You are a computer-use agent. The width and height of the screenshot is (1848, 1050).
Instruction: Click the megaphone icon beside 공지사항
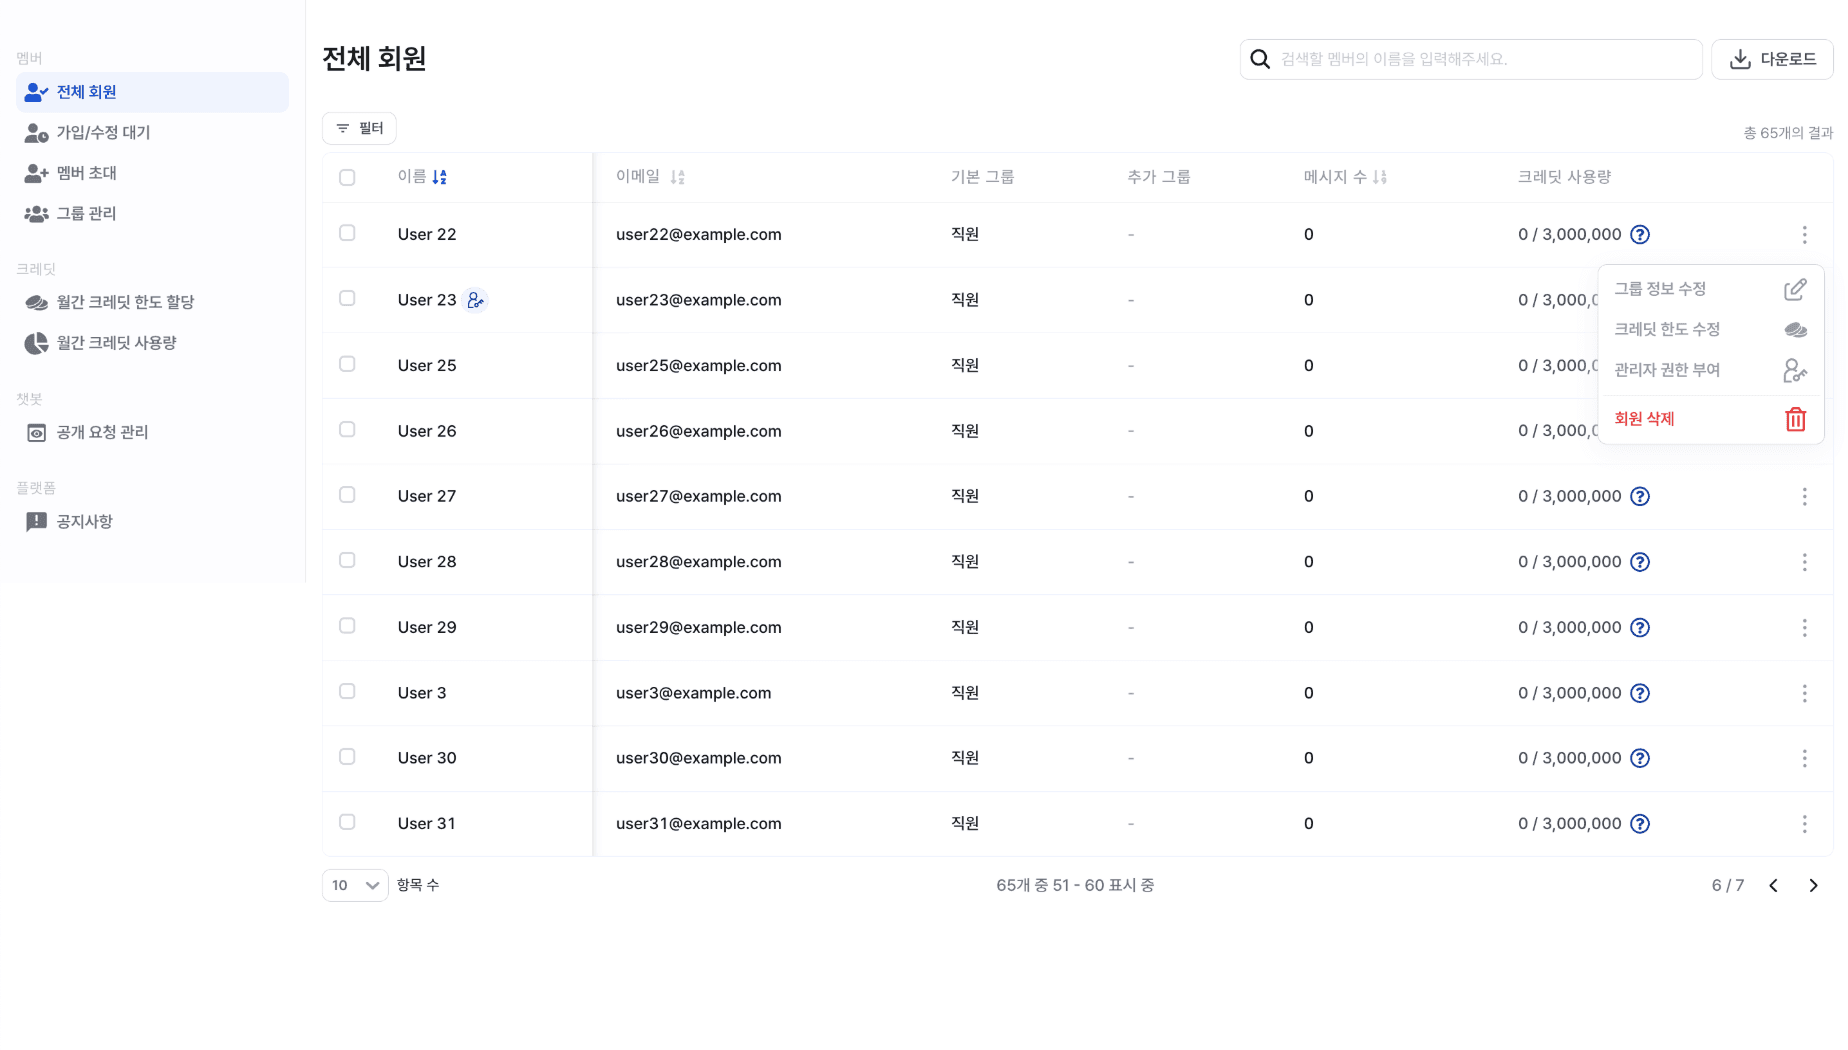click(36, 521)
